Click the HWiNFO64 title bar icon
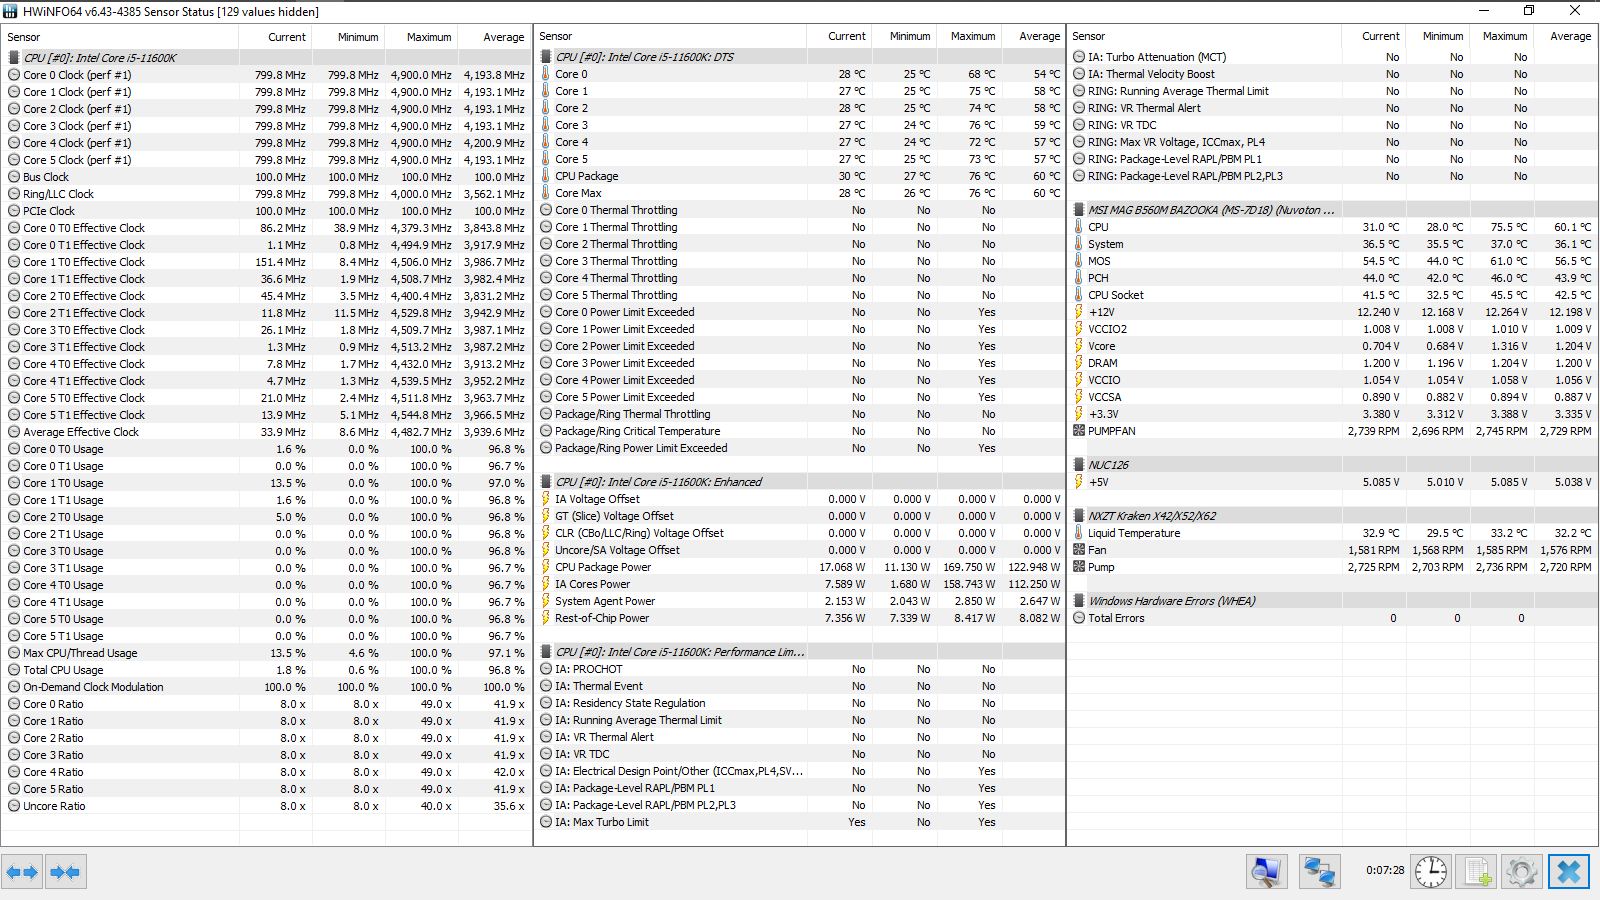Screen dimensions: 1600x900 [x=10, y=11]
